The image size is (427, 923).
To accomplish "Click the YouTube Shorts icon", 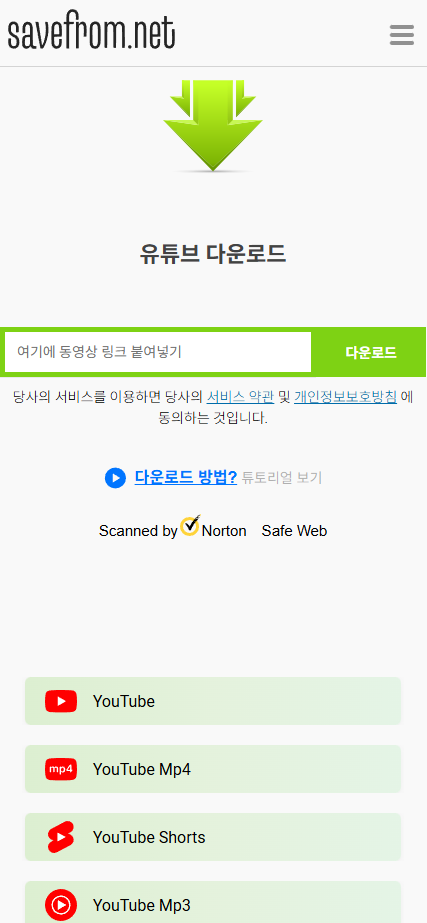I will point(61,837).
